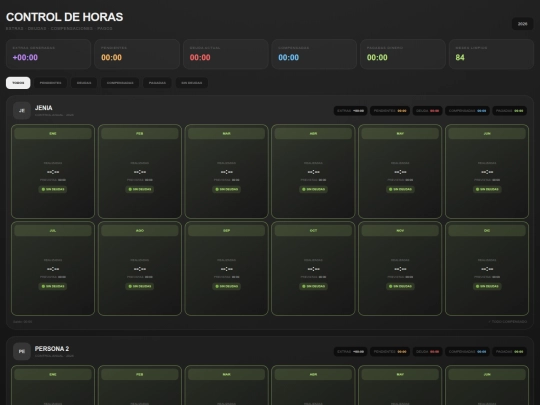This screenshot has width=540, height=405.
Task: Click Sin Deudas badge in Jenia's ENE card
Action: pyautogui.click(x=53, y=189)
